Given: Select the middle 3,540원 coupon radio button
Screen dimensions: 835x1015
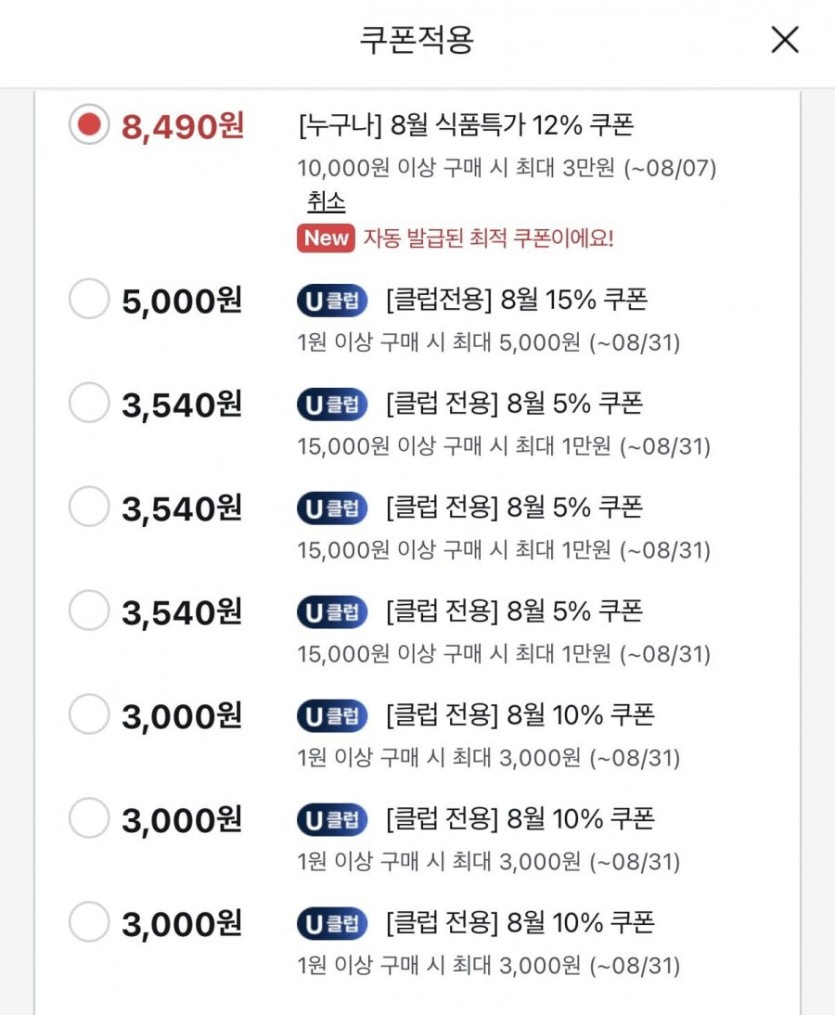Looking at the screenshot, I should pos(89,508).
